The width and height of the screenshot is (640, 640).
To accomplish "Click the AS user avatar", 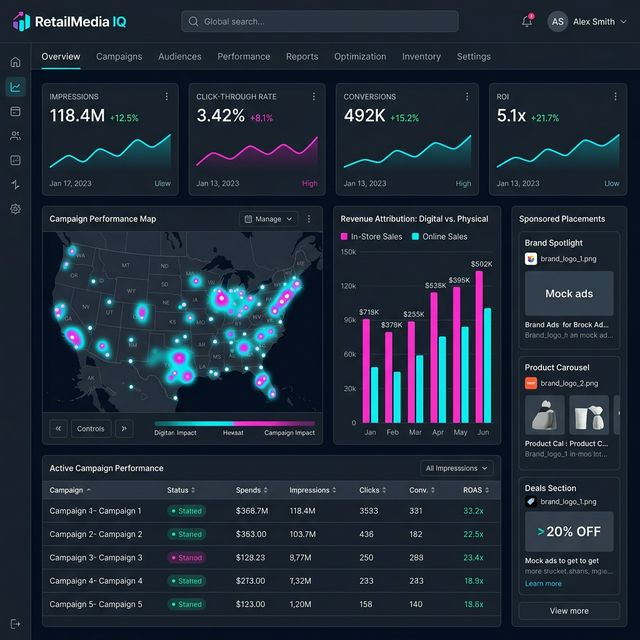I will coord(558,22).
